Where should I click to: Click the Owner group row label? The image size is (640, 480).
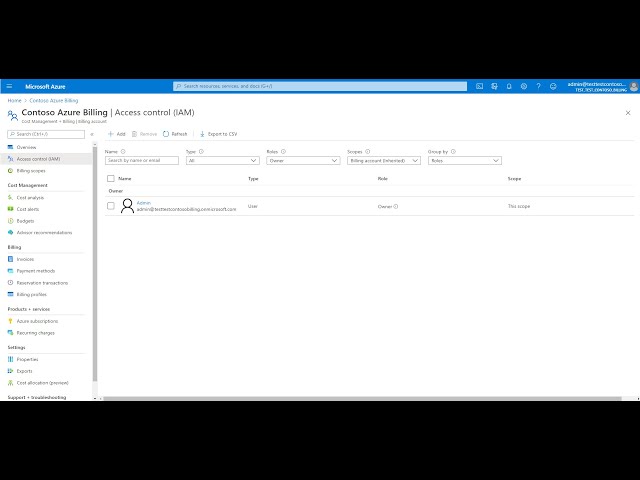click(x=116, y=191)
